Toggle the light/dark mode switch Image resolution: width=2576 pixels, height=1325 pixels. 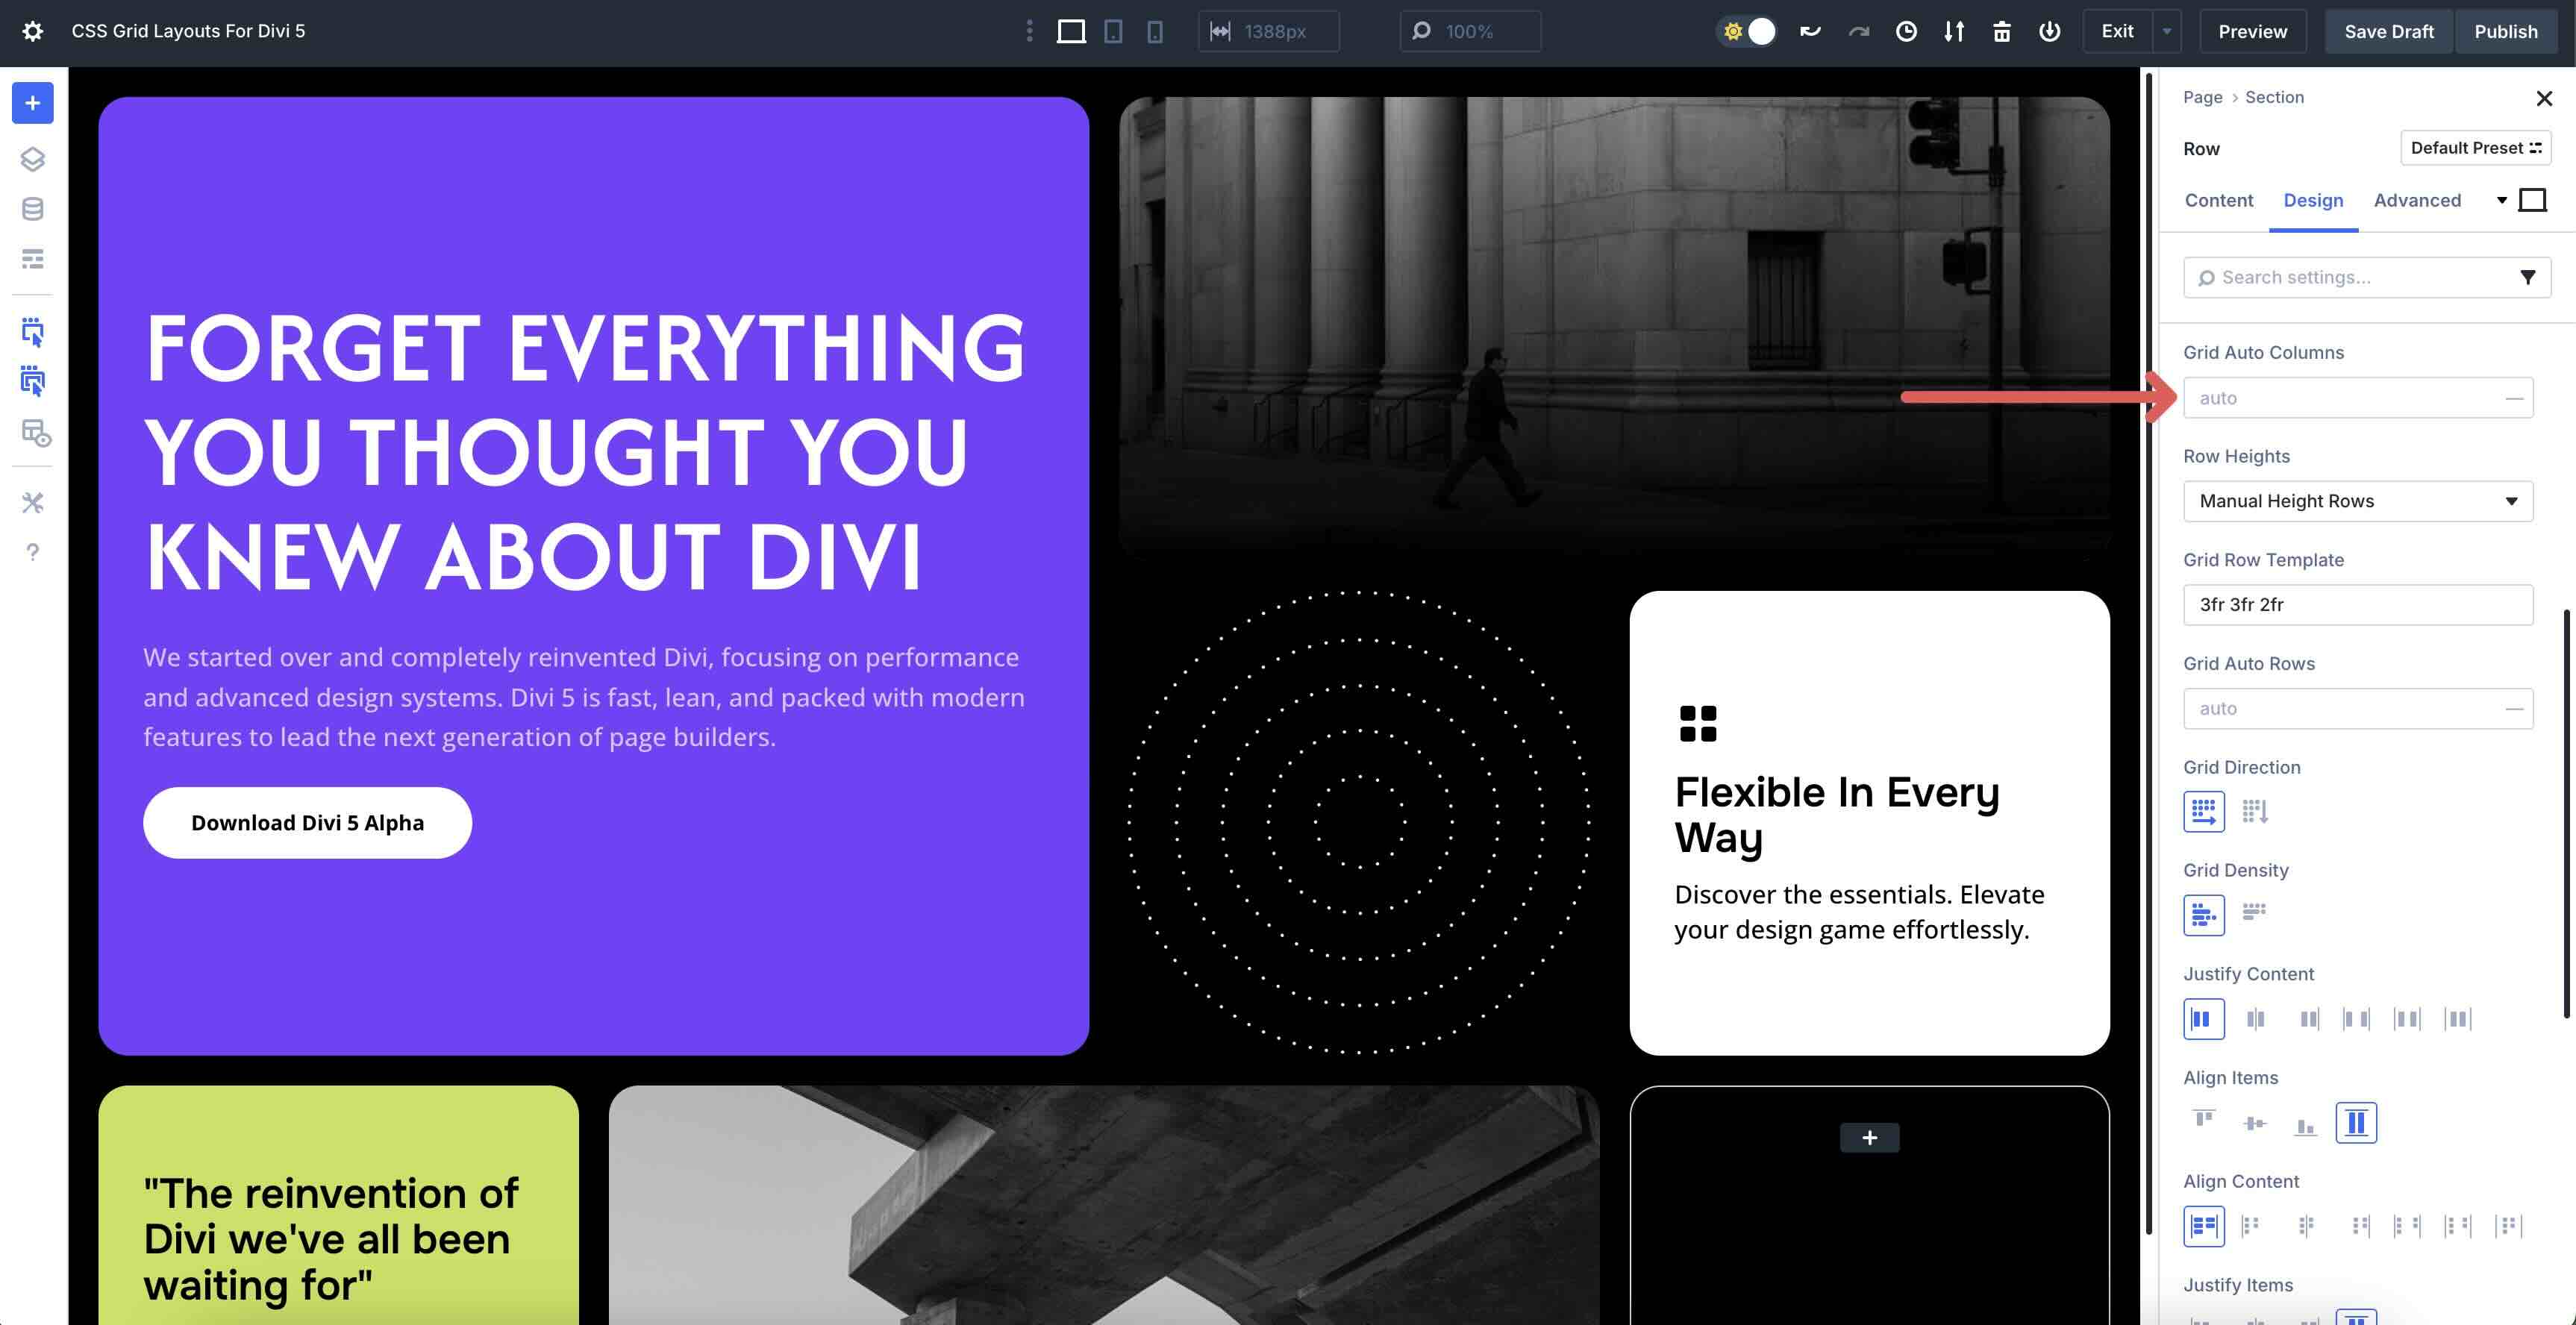pyautogui.click(x=1747, y=31)
